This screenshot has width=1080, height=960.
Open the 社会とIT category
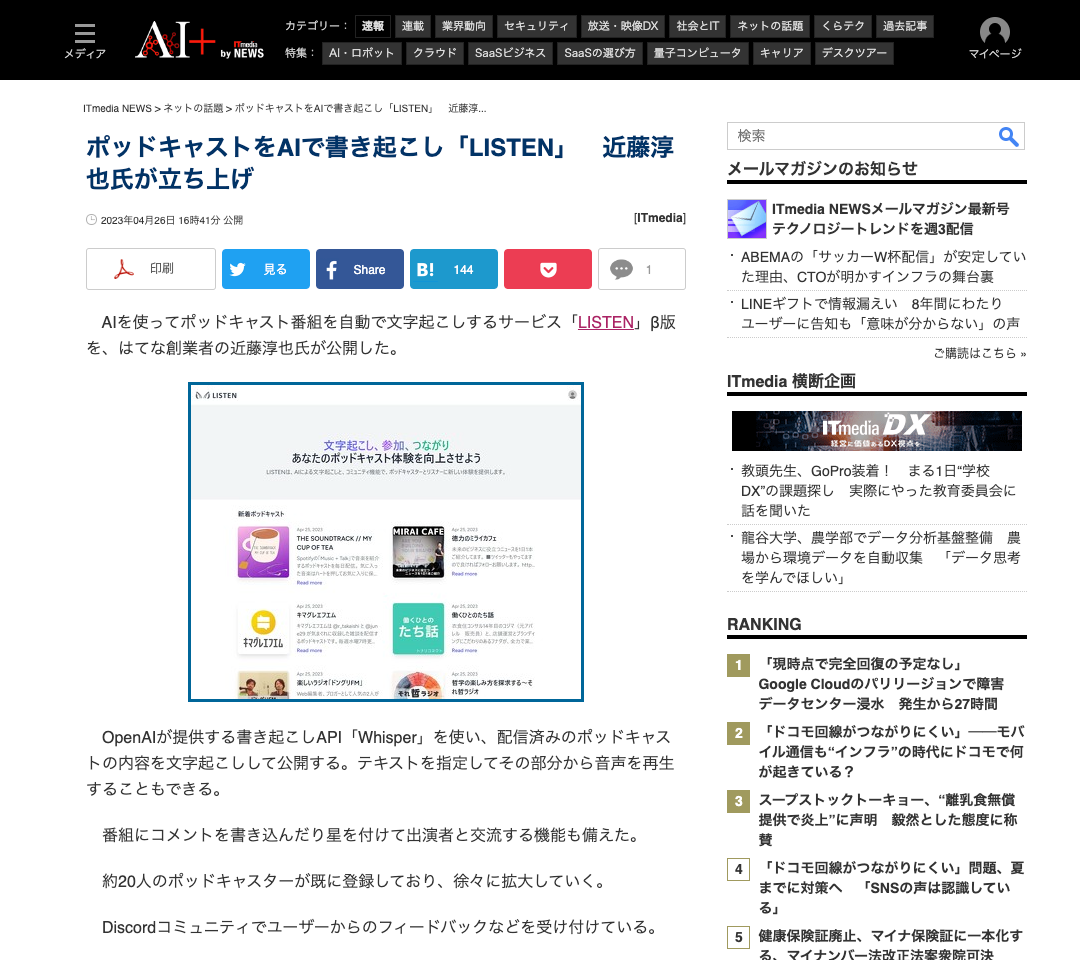point(698,26)
